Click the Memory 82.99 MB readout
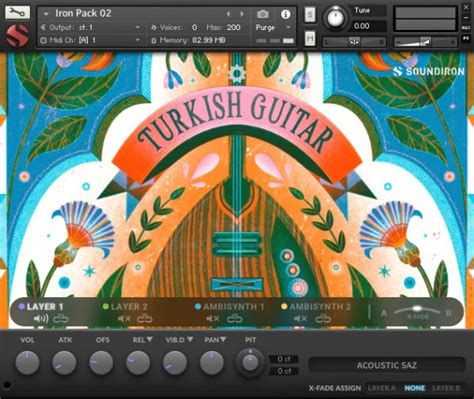Viewport: 474px width, 399px height. pyautogui.click(x=209, y=40)
